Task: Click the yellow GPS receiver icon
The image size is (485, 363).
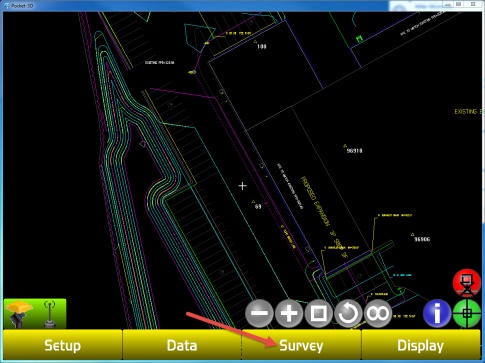Action: pyautogui.click(x=19, y=313)
